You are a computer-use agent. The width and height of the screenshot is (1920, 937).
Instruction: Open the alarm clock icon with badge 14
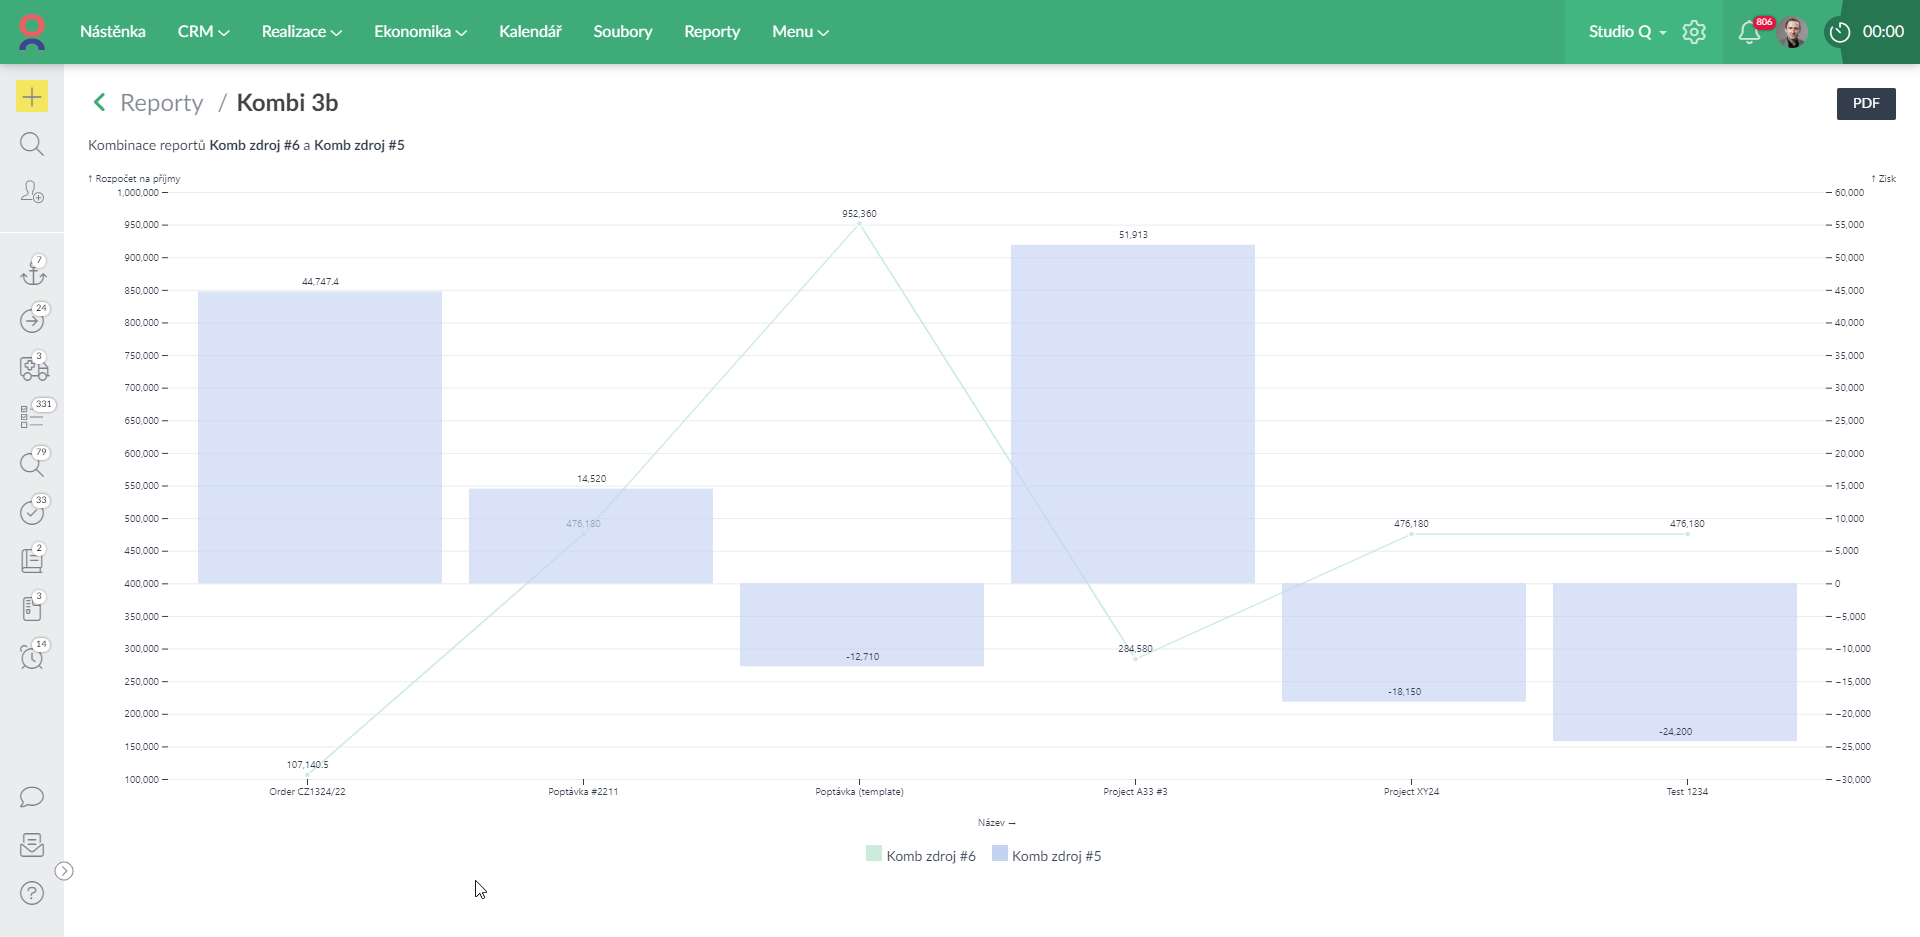coord(33,655)
